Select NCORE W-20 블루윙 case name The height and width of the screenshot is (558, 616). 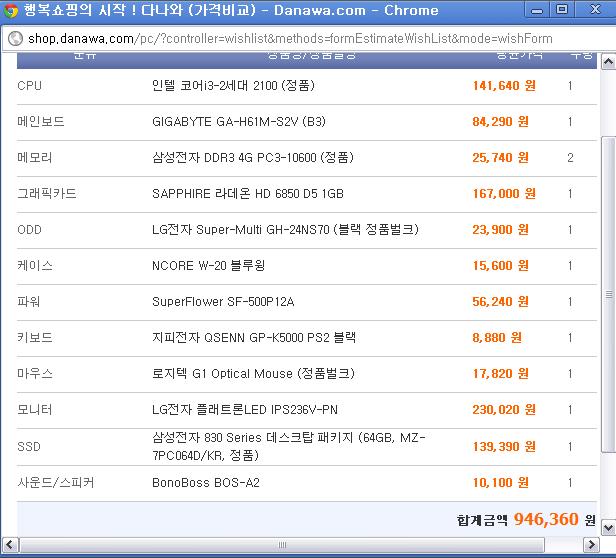point(209,266)
